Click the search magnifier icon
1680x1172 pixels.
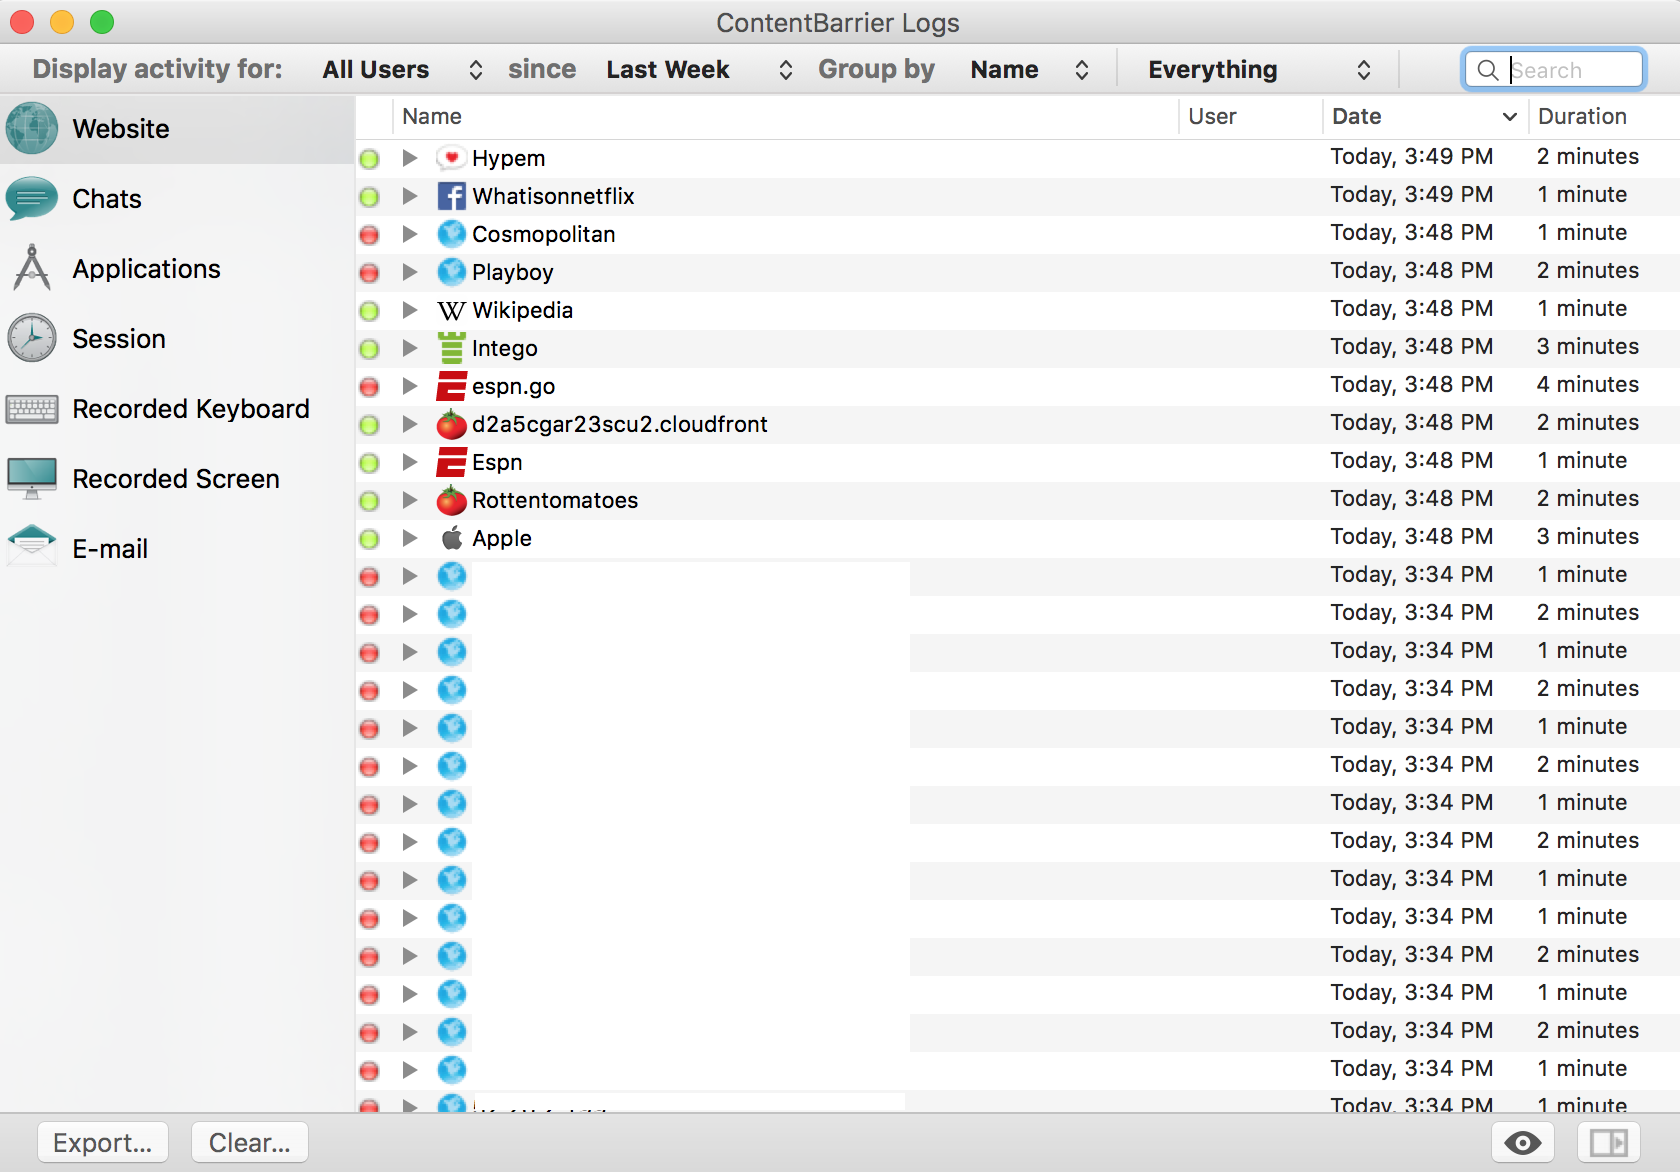tap(1488, 70)
